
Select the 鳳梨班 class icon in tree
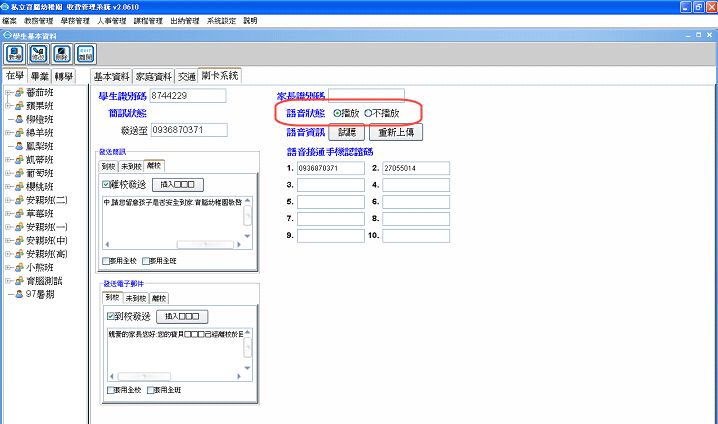pos(17,146)
